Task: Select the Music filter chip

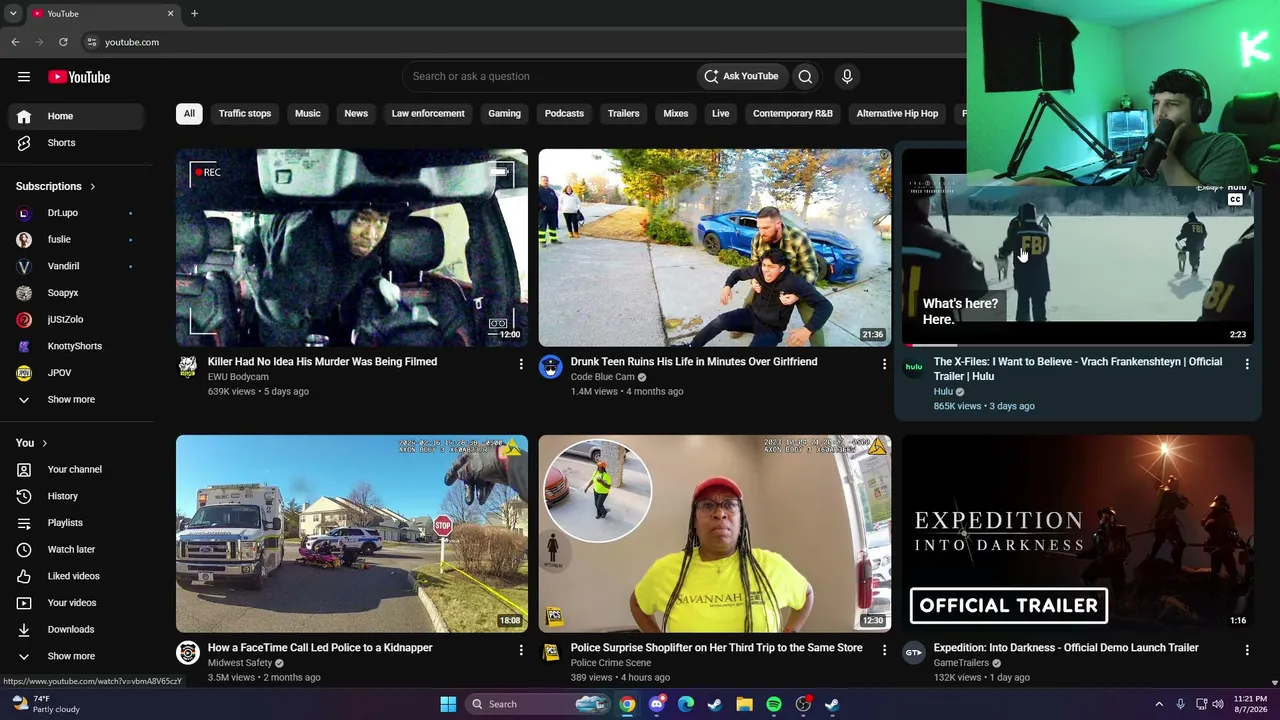Action: (308, 113)
